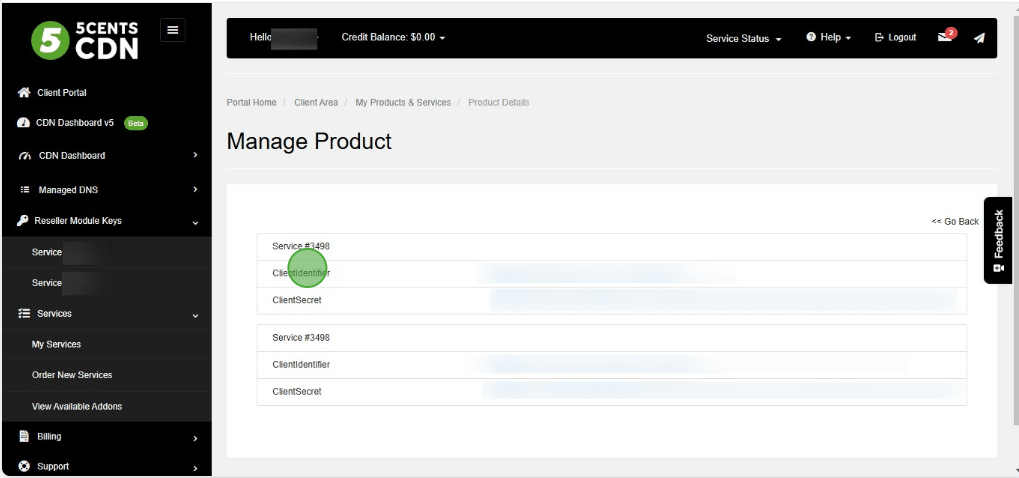Click the Support lifebuoy icon

point(24,466)
